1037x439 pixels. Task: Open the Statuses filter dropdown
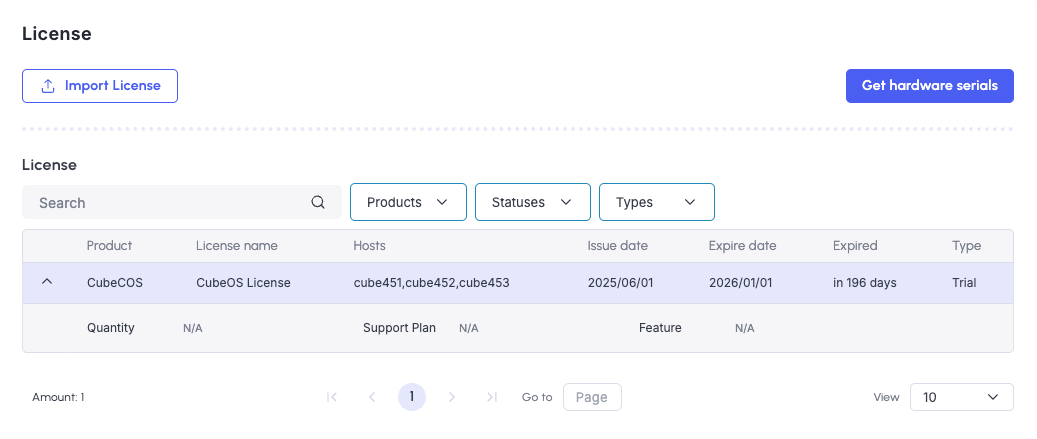click(x=532, y=202)
